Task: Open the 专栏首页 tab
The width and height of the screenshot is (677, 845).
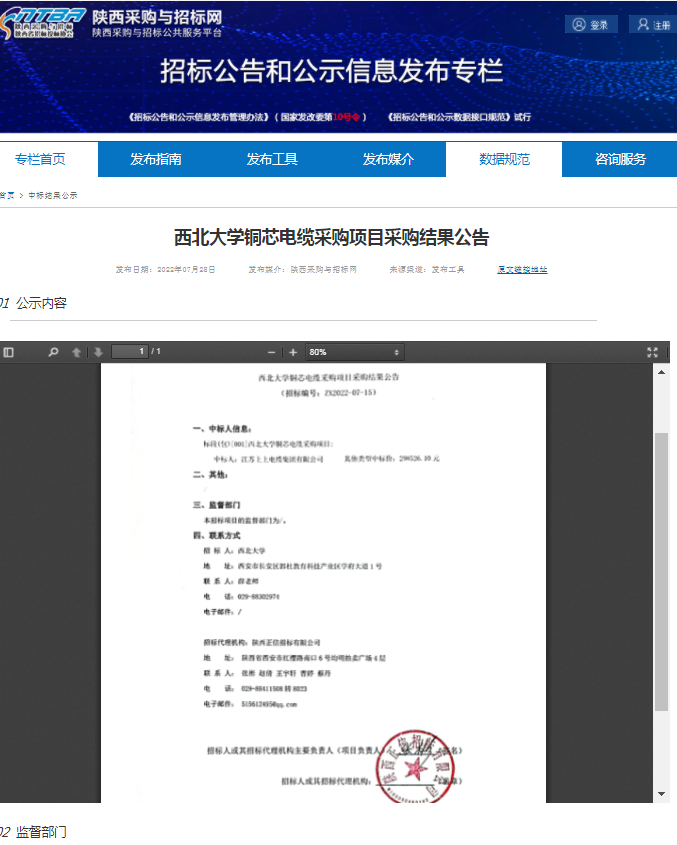Action: pyautogui.click(x=40, y=159)
